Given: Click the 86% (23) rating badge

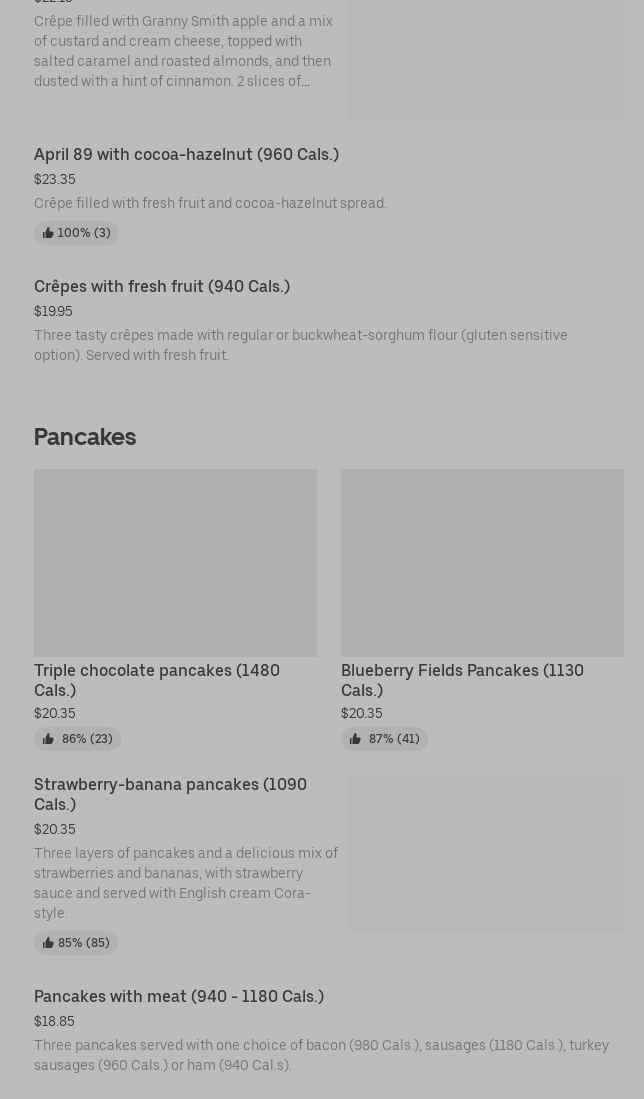Looking at the screenshot, I should (x=78, y=739).
